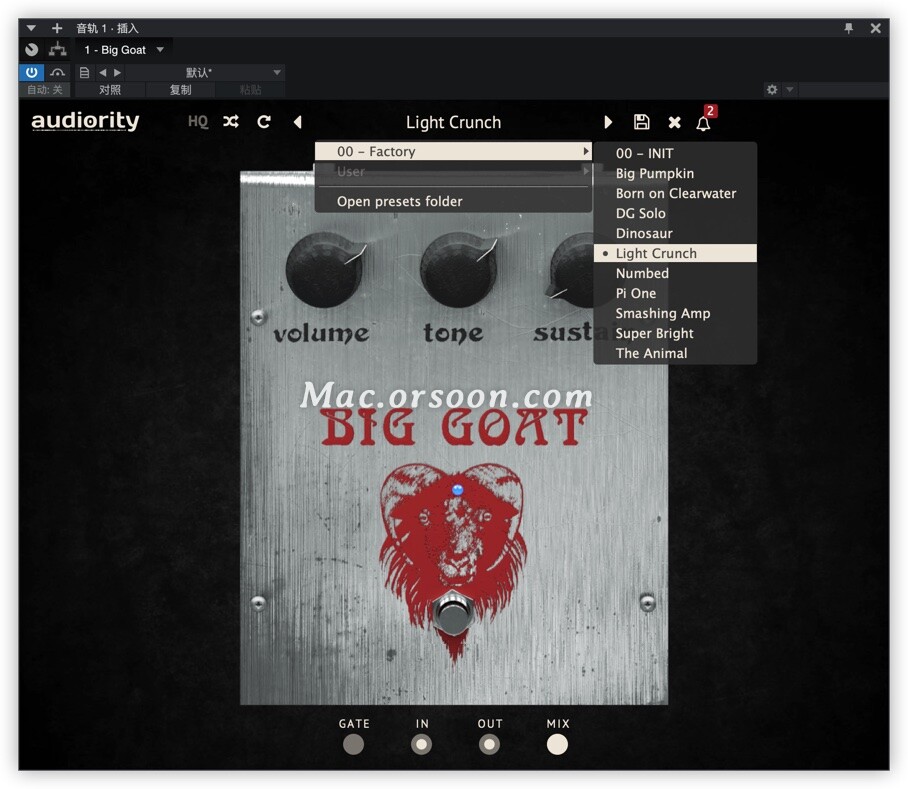Save preset with floppy disk icon

pyautogui.click(x=642, y=122)
